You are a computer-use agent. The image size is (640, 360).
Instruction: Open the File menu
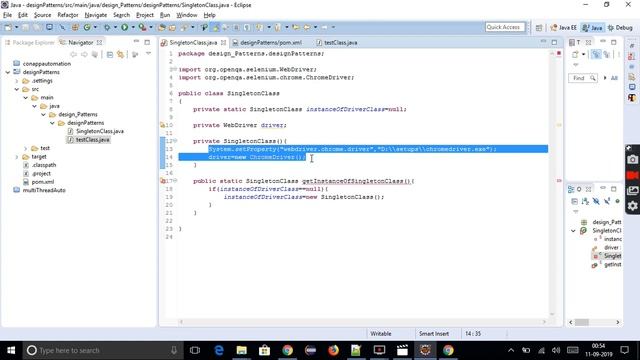point(7,15)
